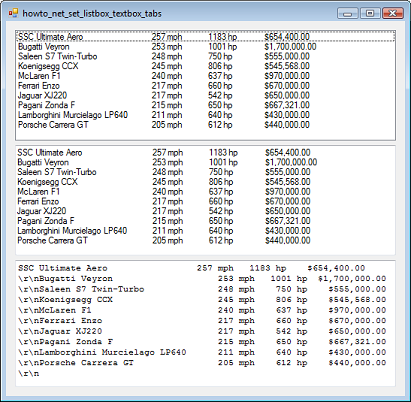Place cursor on SSC Ultimate Aero in middle text box
The width and height of the screenshot is (411, 402).
point(50,153)
